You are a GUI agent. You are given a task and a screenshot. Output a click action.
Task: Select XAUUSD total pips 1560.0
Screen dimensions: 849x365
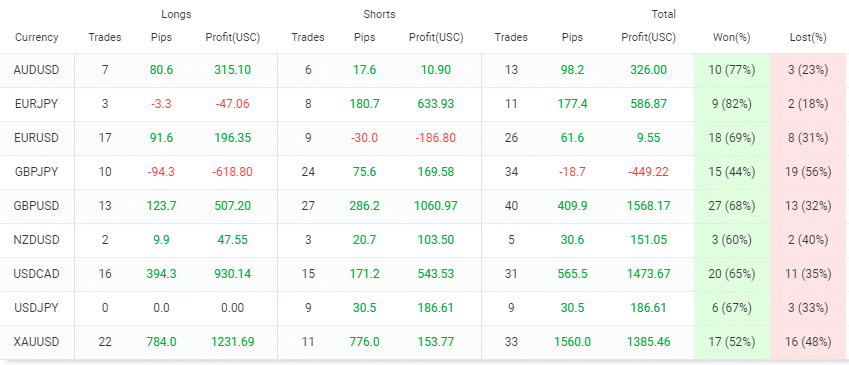click(x=572, y=342)
